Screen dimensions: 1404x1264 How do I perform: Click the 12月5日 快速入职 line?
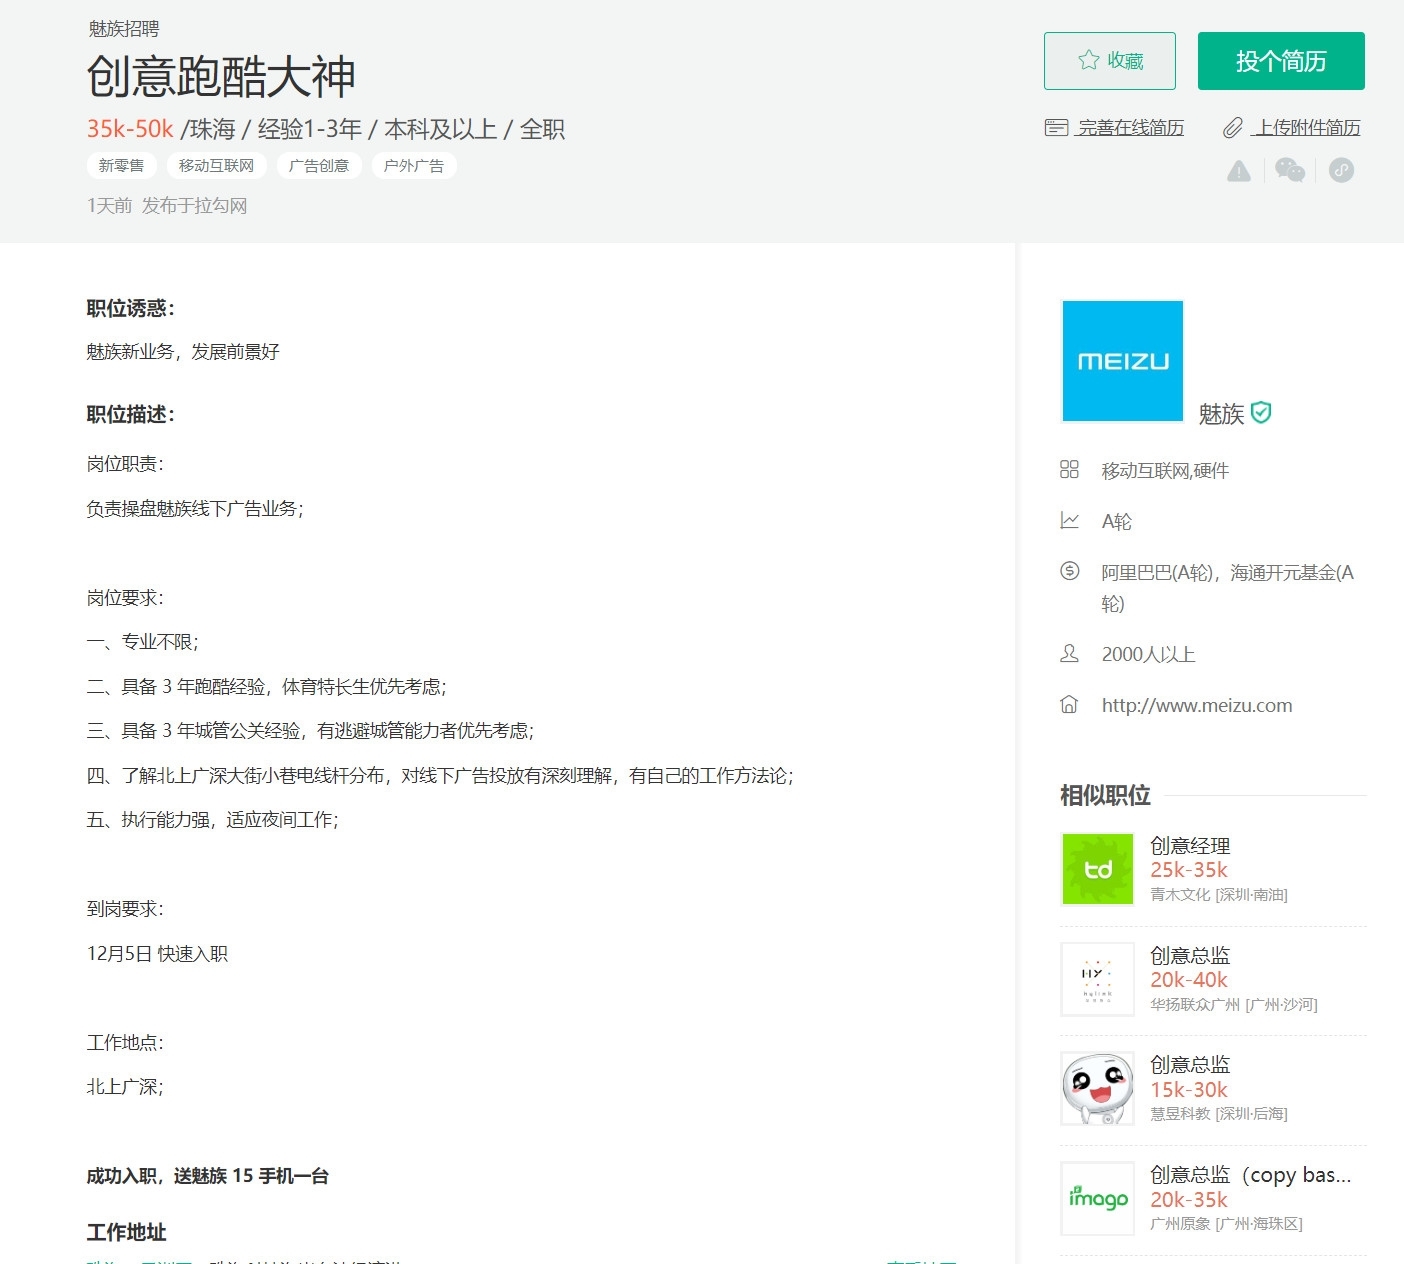click(158, 954)
